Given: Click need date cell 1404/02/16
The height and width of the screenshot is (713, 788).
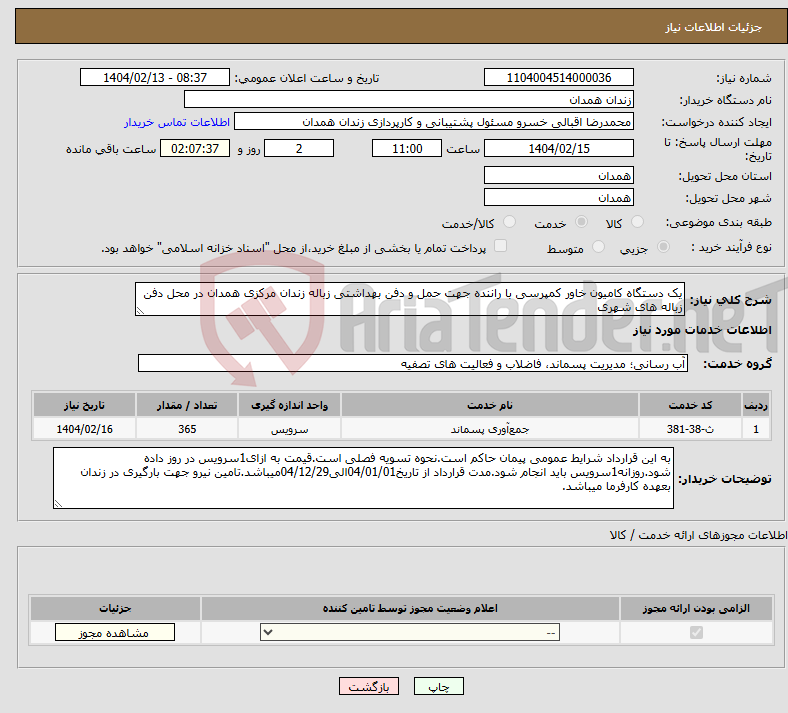Looking at the screenshot, I should point(84,429).
